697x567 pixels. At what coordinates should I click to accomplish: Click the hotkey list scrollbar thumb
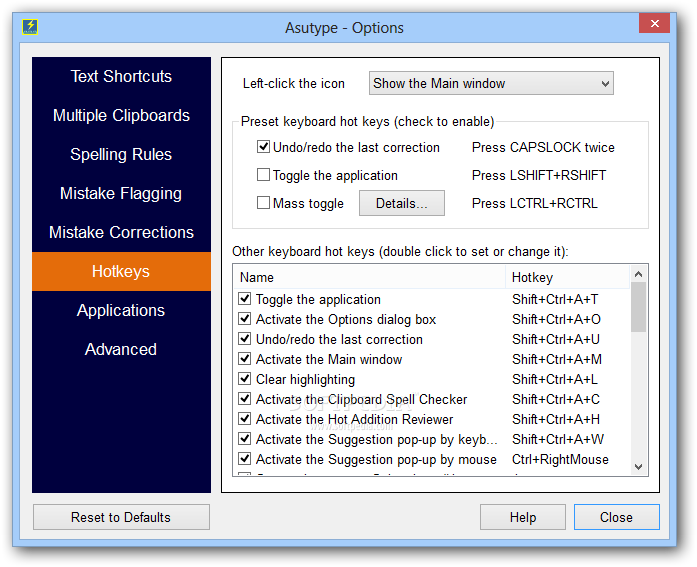tap(638, 307)
